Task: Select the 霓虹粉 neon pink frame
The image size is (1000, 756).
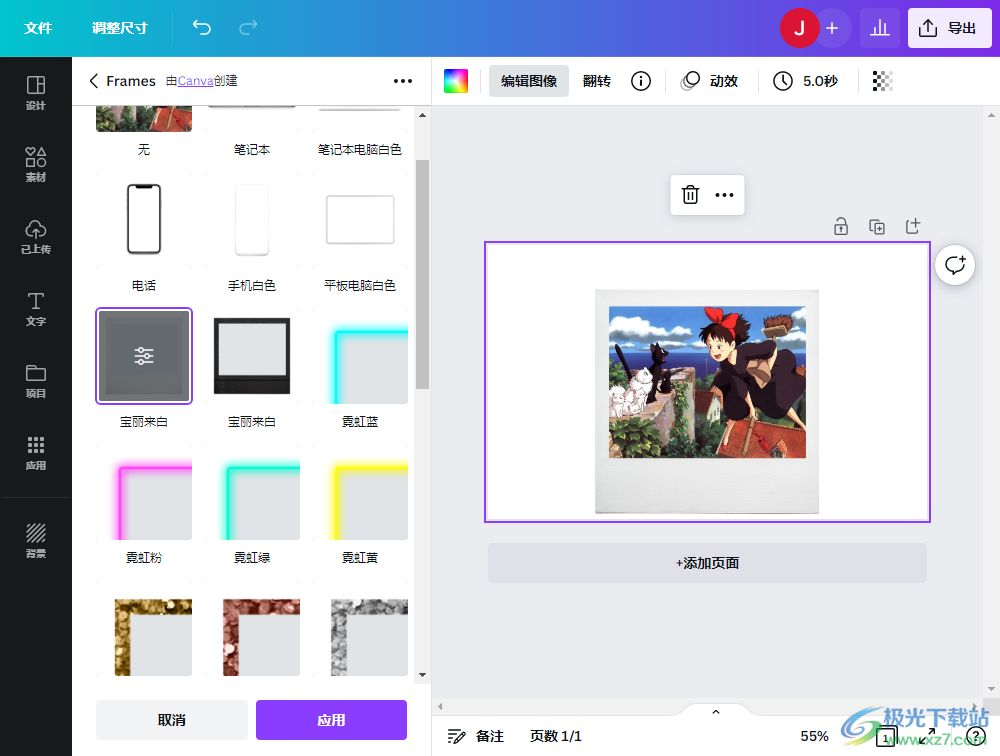Action: pos(144,492)
